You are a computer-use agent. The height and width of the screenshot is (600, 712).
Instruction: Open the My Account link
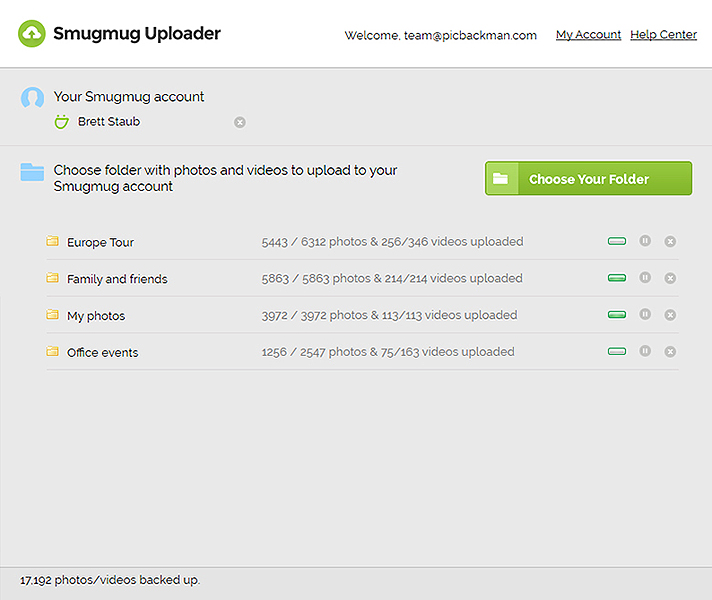[x=588, y=35]
